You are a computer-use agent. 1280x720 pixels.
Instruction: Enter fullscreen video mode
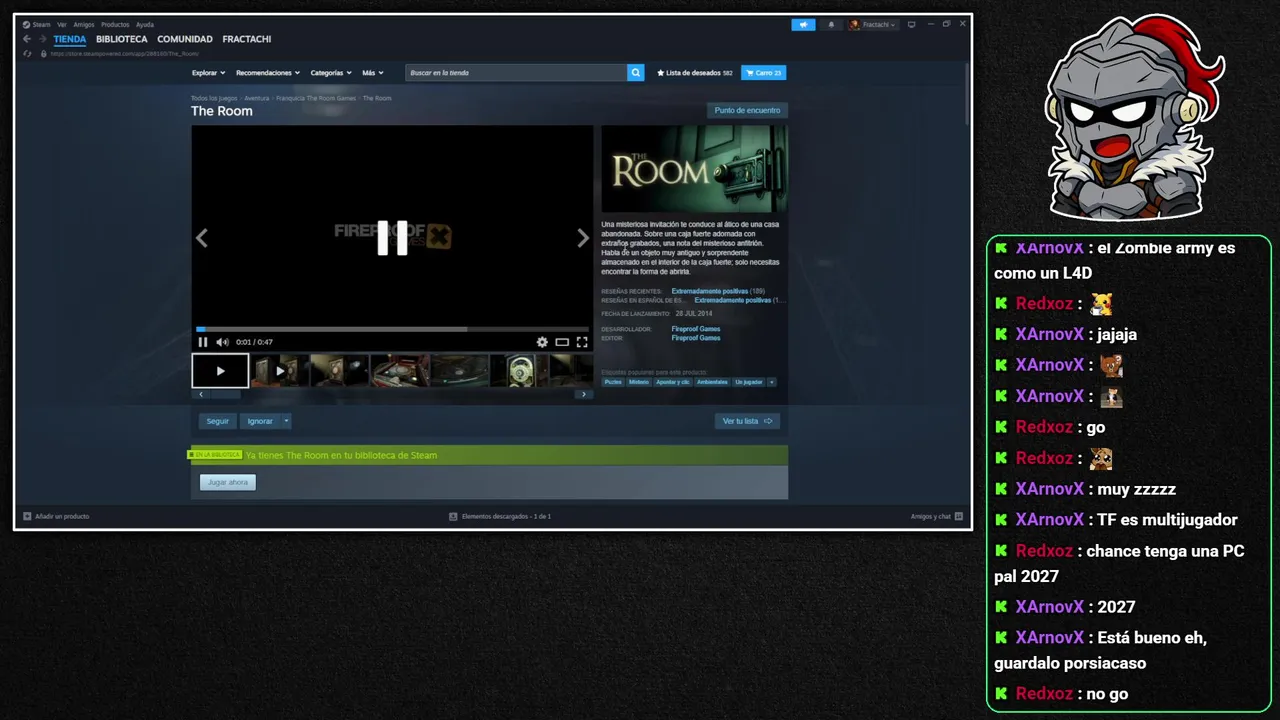(x=582, y=342)
